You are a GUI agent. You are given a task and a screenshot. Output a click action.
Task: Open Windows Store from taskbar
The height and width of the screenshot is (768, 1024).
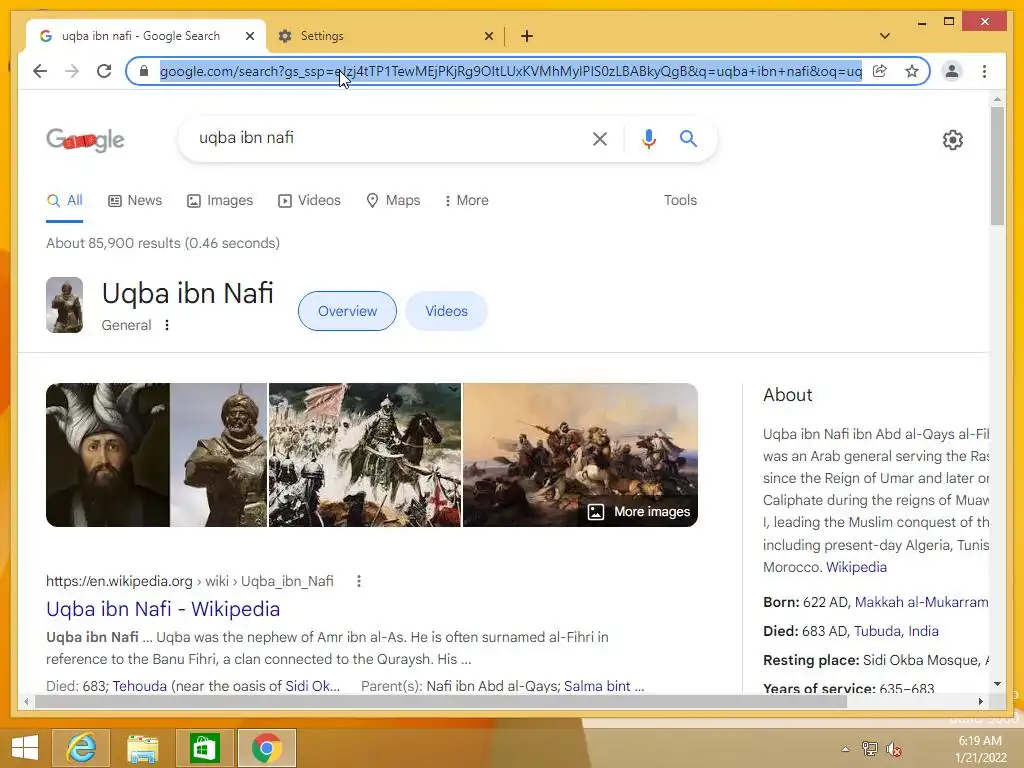(204, 748)
